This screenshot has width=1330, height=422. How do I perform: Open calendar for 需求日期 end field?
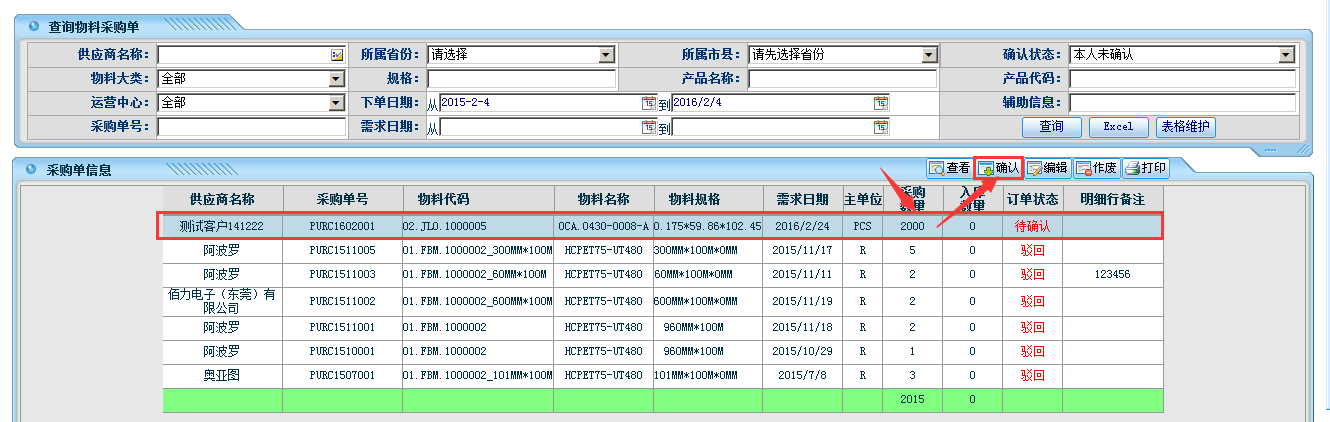click(880, 127)
